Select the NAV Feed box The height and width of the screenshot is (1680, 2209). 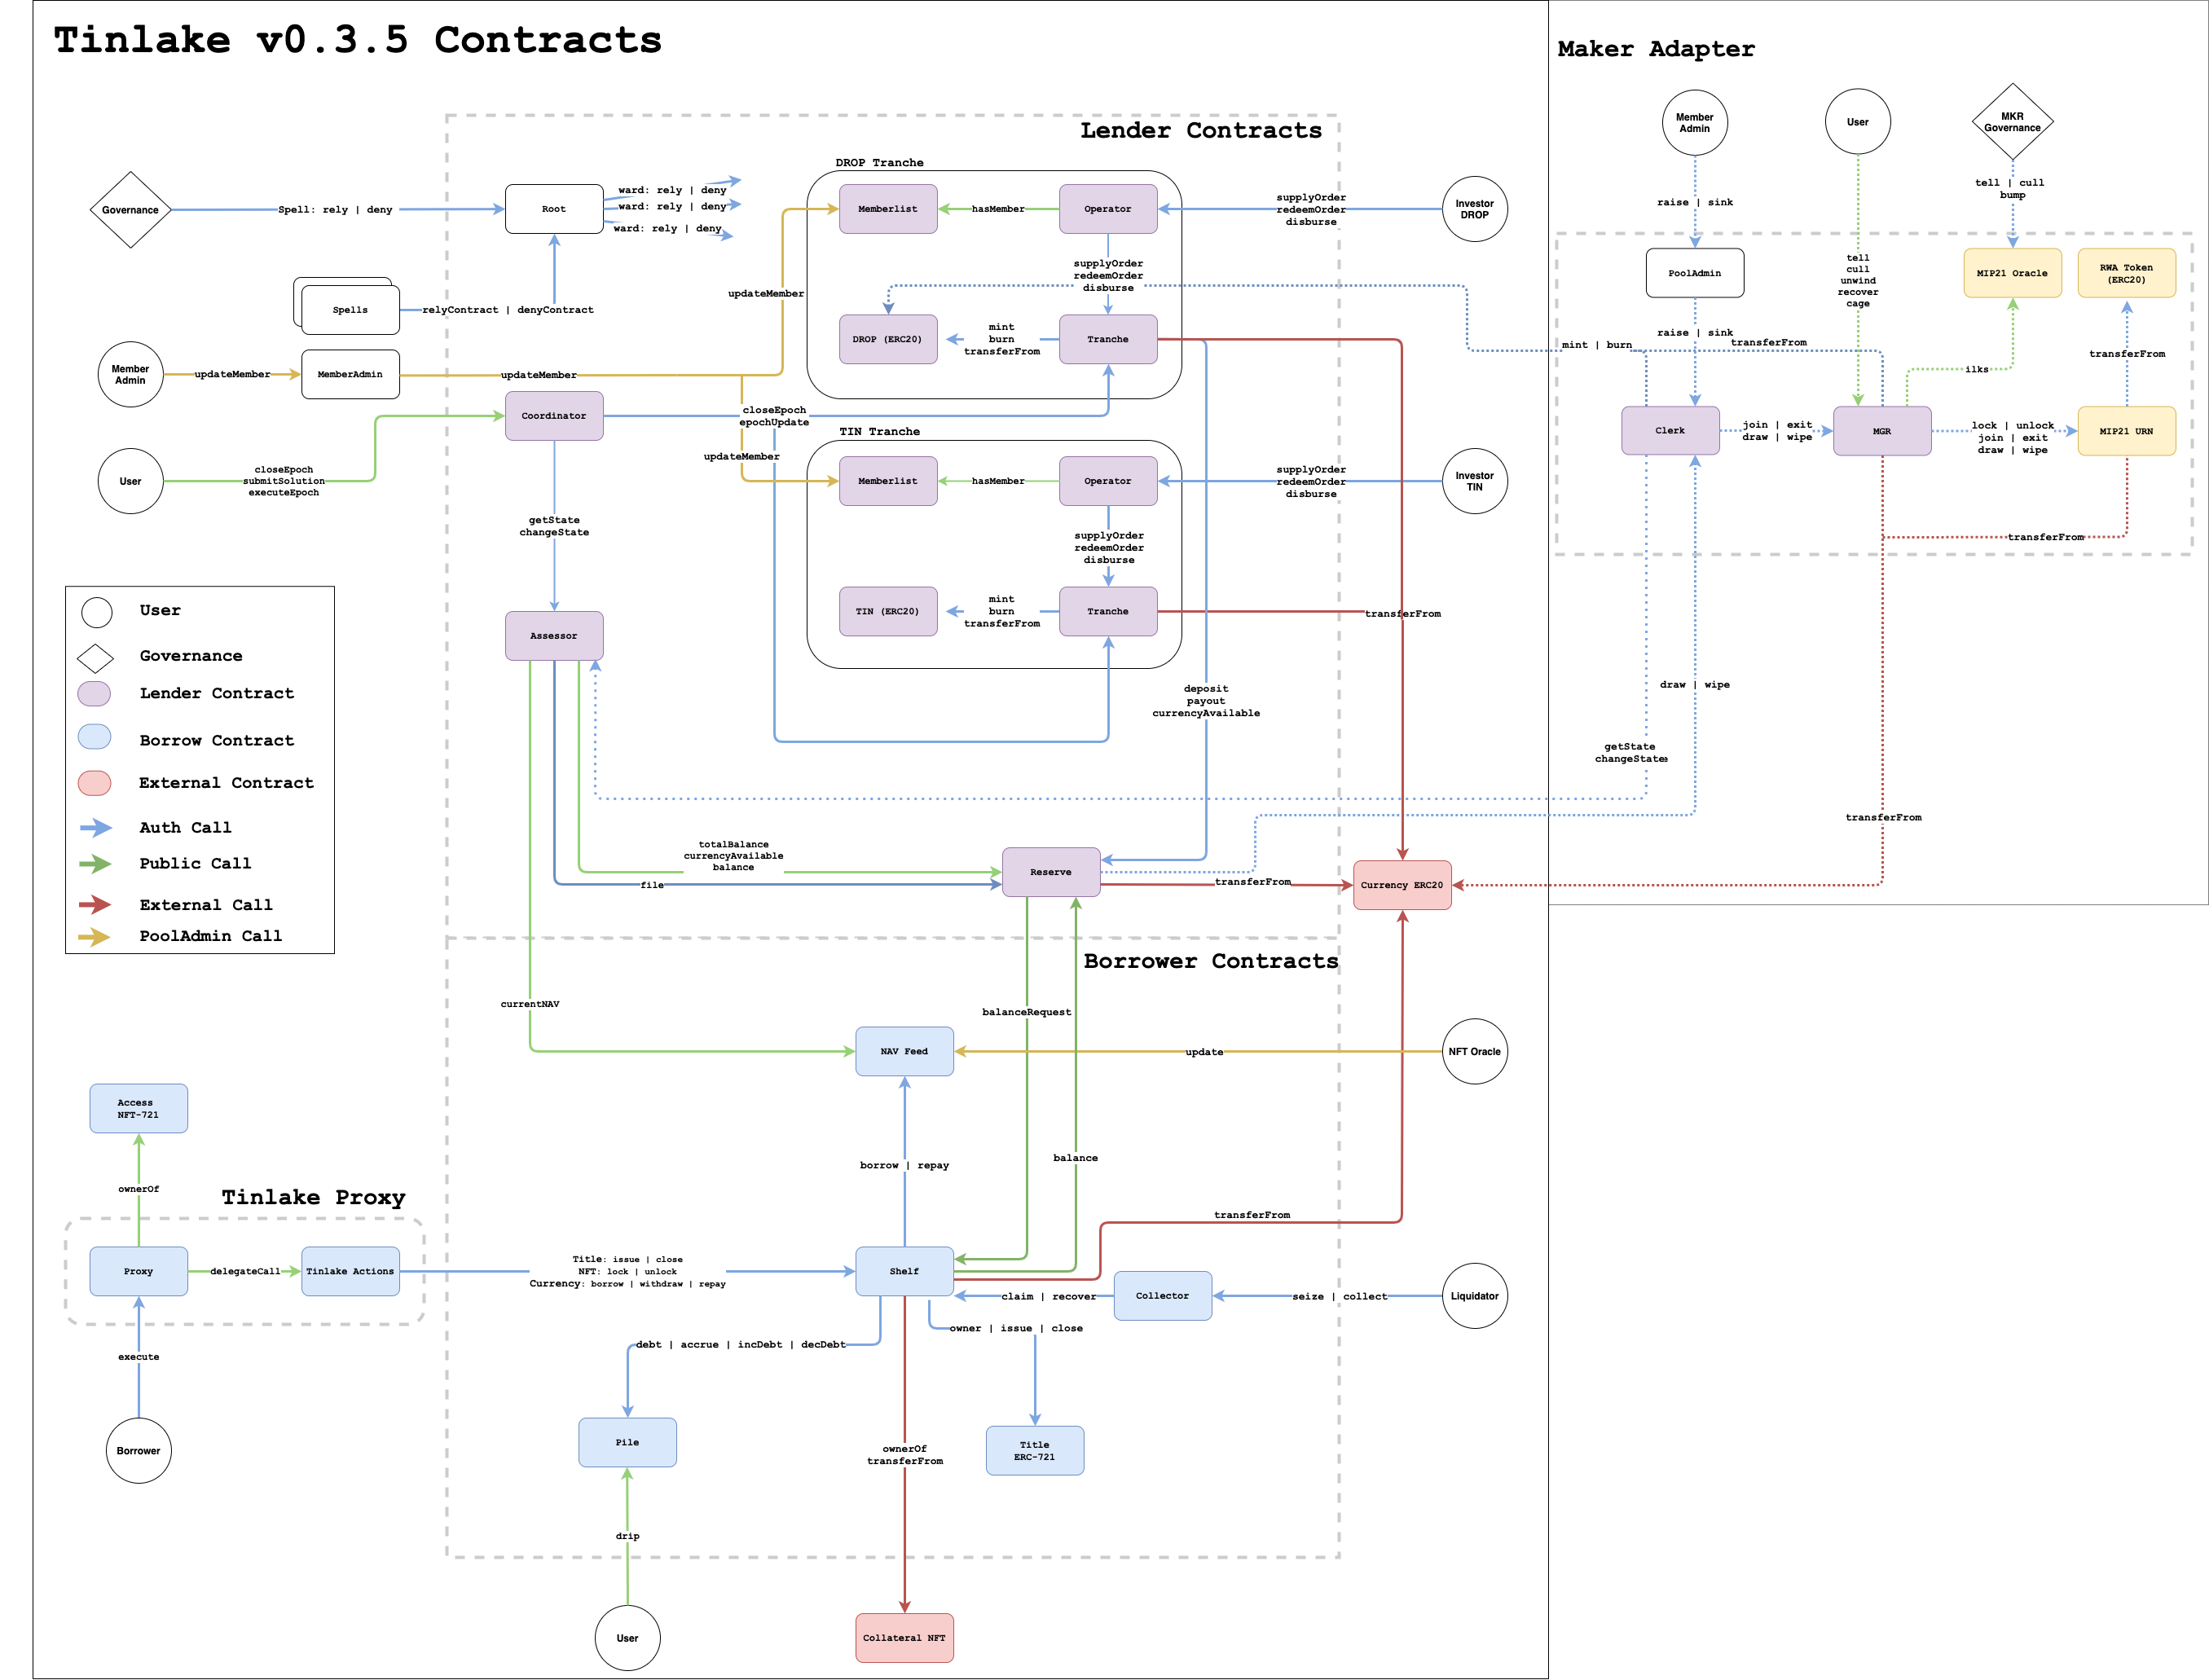[x=904, y=1051]
